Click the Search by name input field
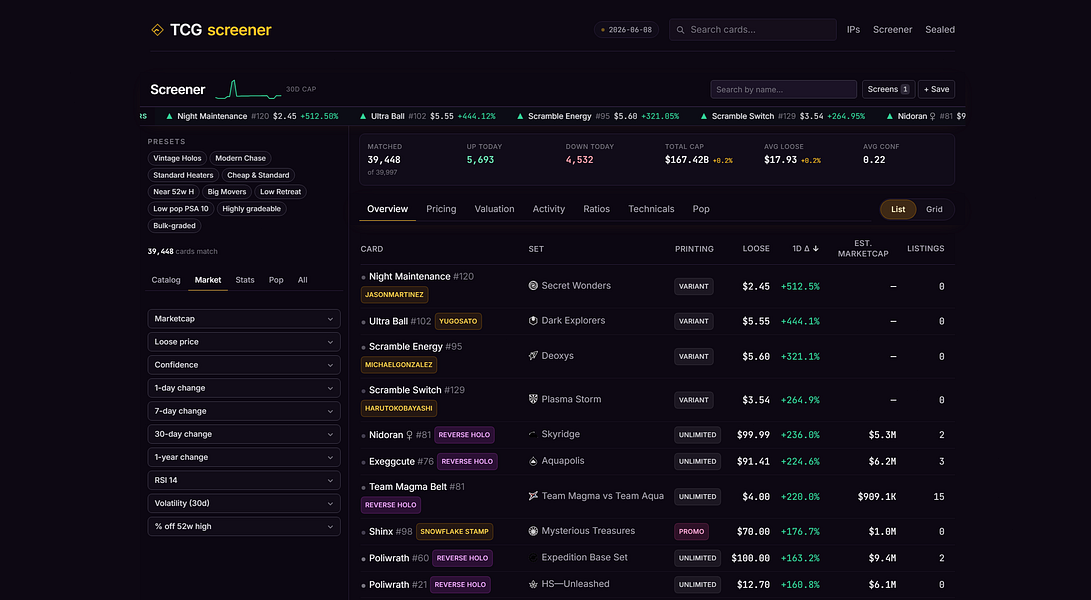Image resolution: width=1091 pixels, height=600 pixels. (783, 89)
